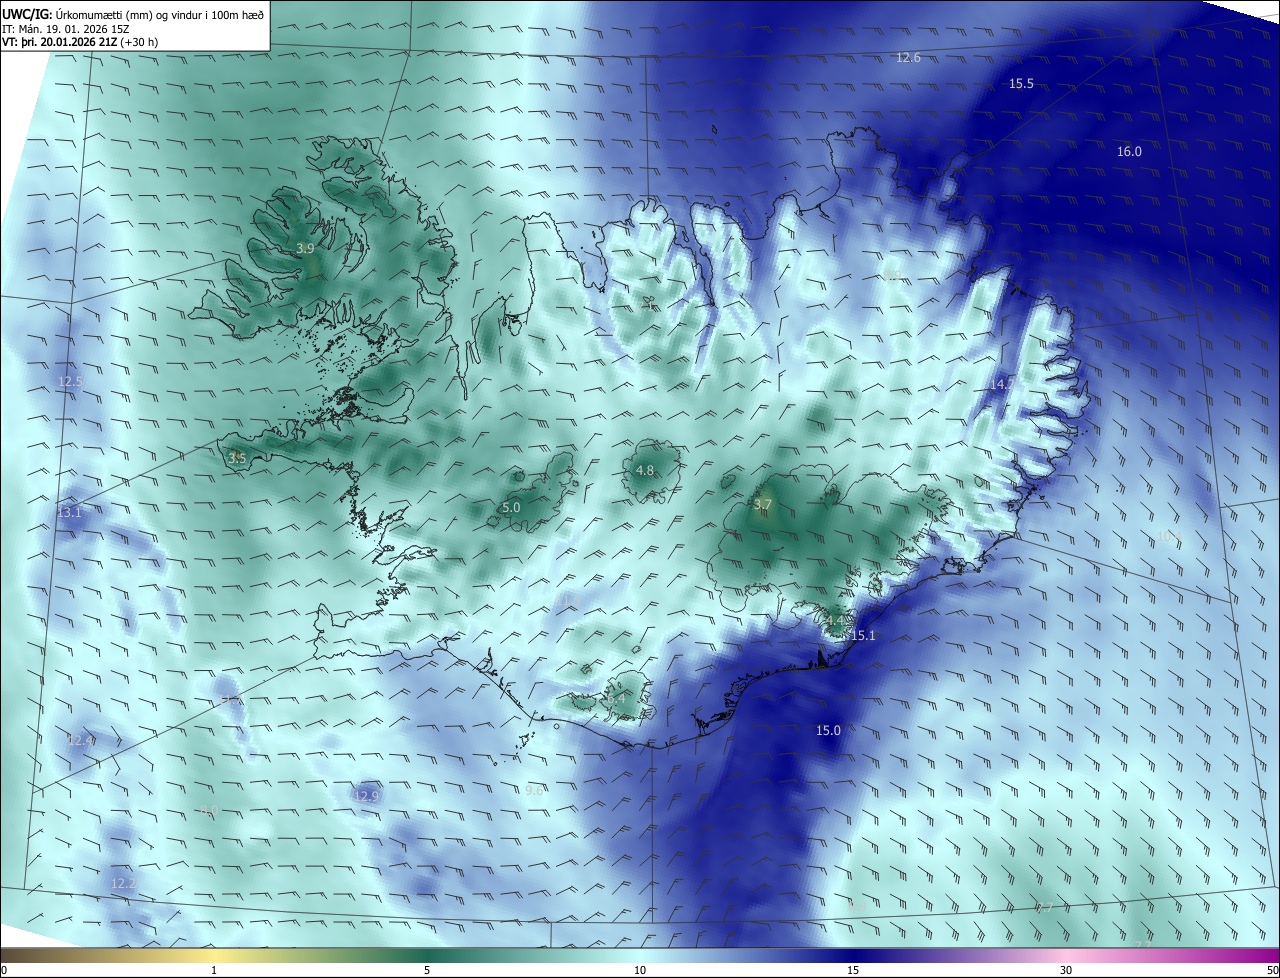The width and height of the screenshot is (1280, 978).
Task: Click the 4.4 value label
Action: click(x=835, y=621)
